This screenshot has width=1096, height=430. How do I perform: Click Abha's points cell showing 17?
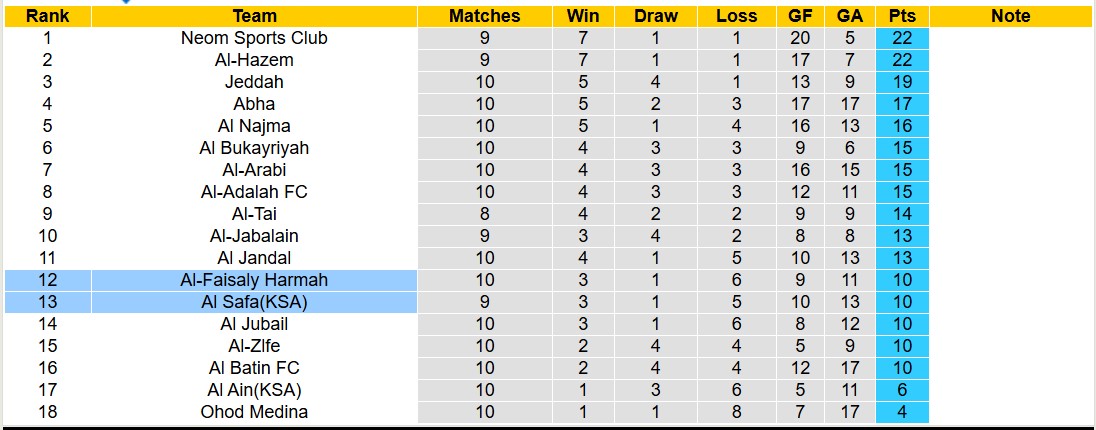click(902, 104)
